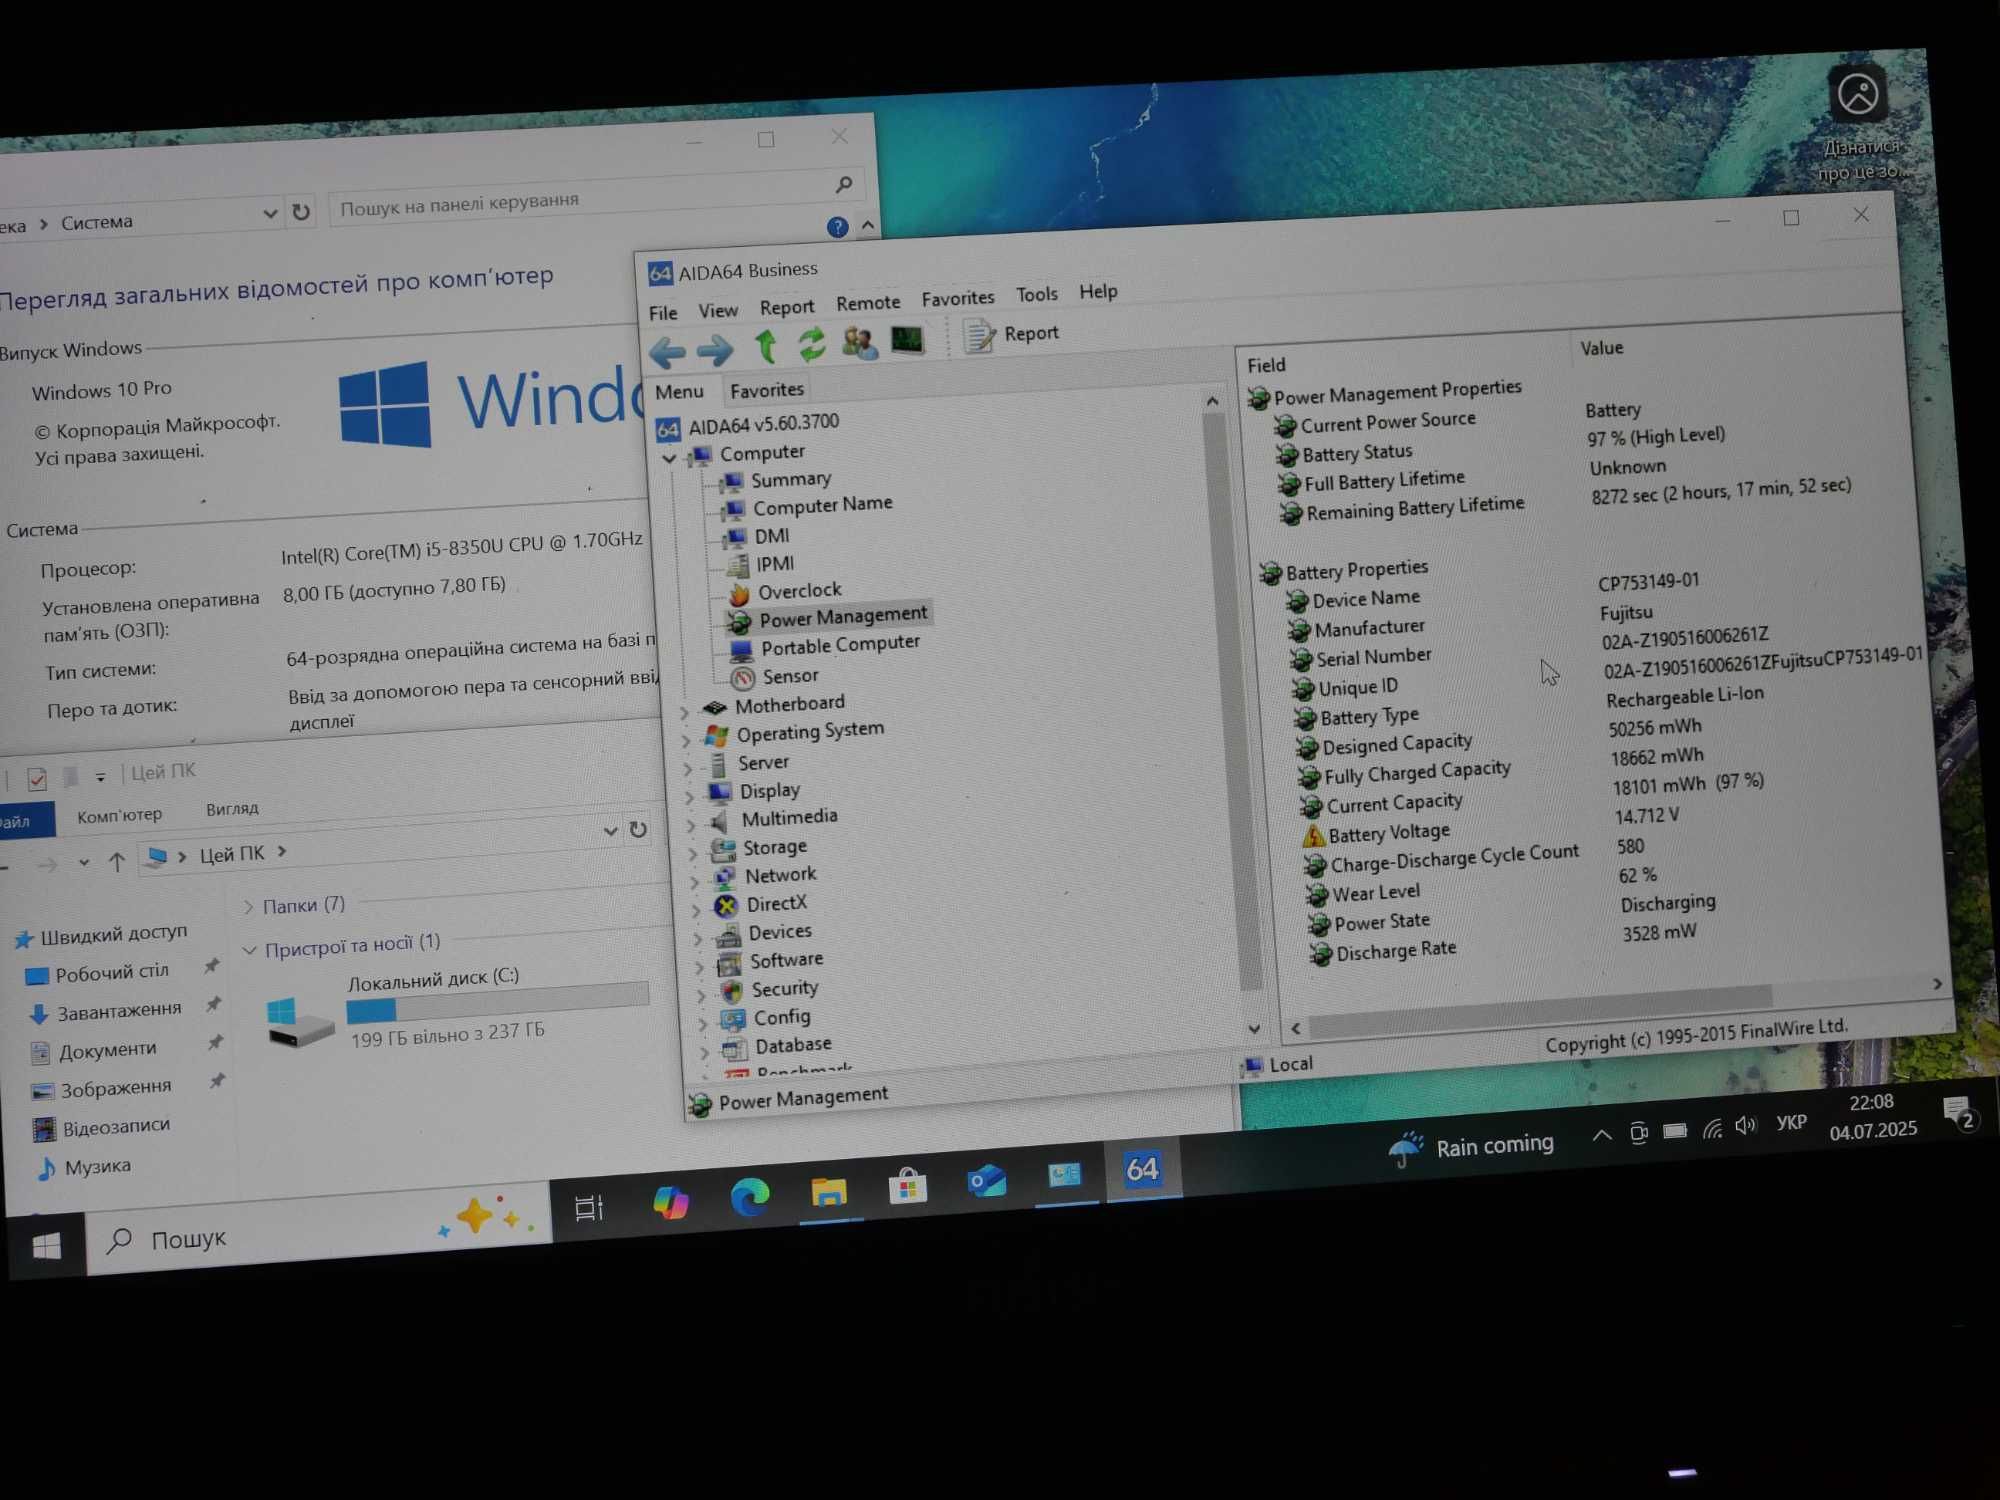The height and width of the screenshot is (1500, 2000).
Task: Select Computer Name in the tree
Action: [x=821, y=506]
